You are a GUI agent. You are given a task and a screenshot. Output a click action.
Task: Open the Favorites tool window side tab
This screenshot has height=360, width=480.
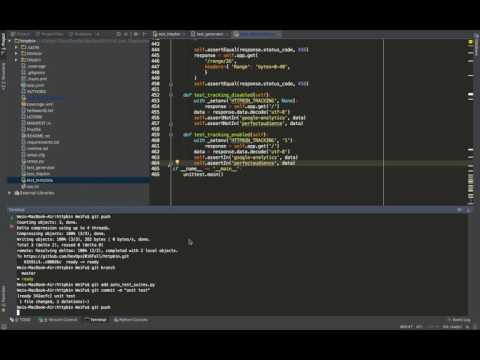click(3, 299)
